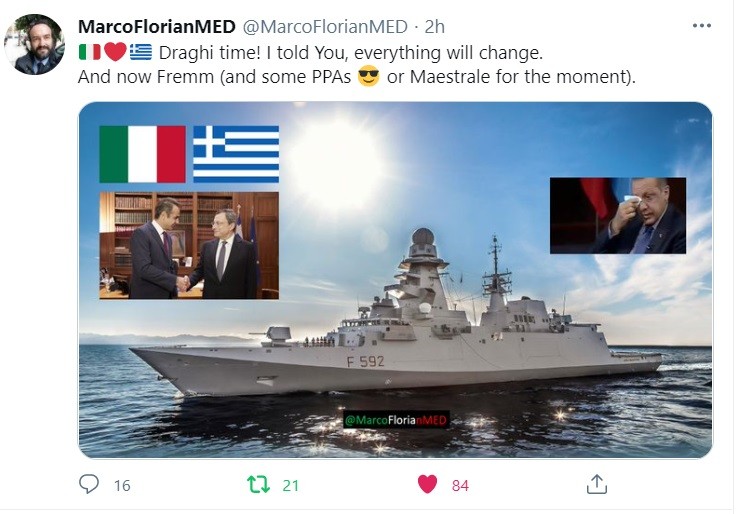746x514 pixels.
Task: Click the reply count 16
Action: [x=122, y=485]
